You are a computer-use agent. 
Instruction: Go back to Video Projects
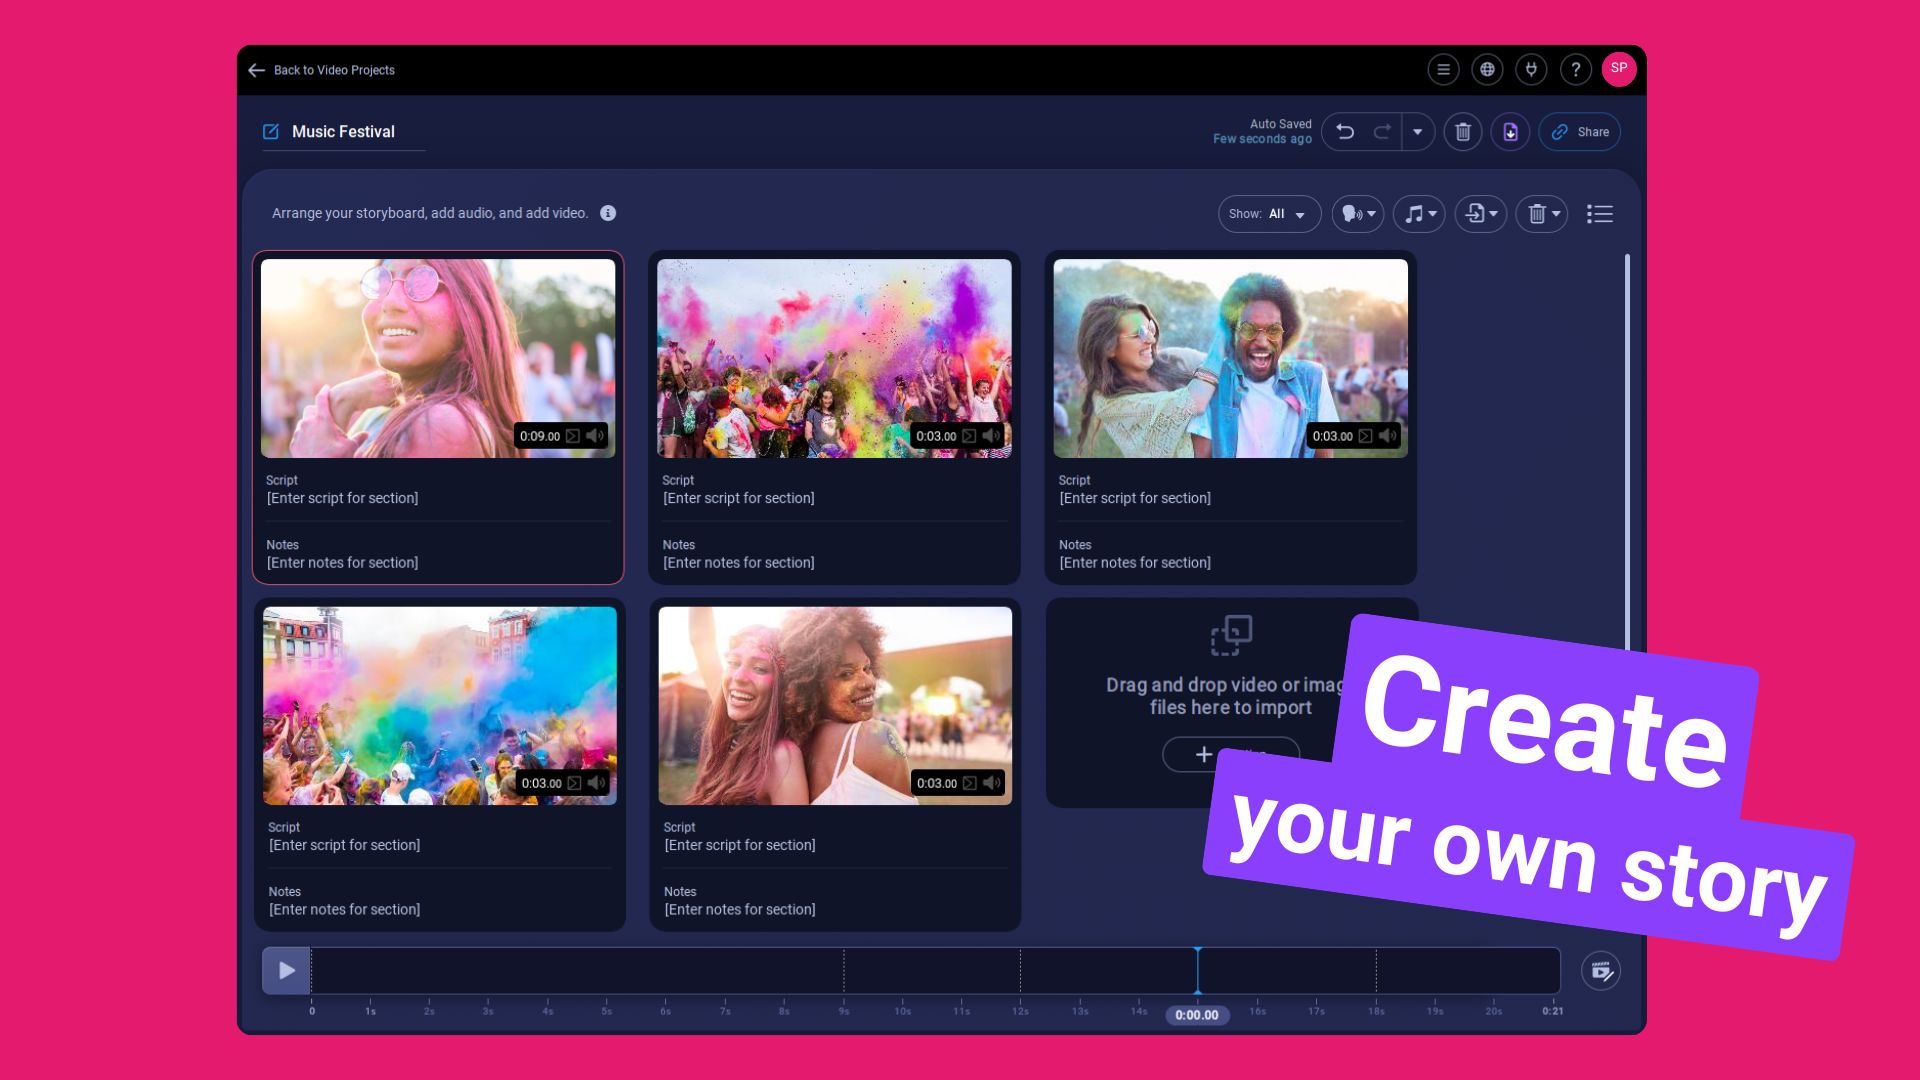[322, 70]
